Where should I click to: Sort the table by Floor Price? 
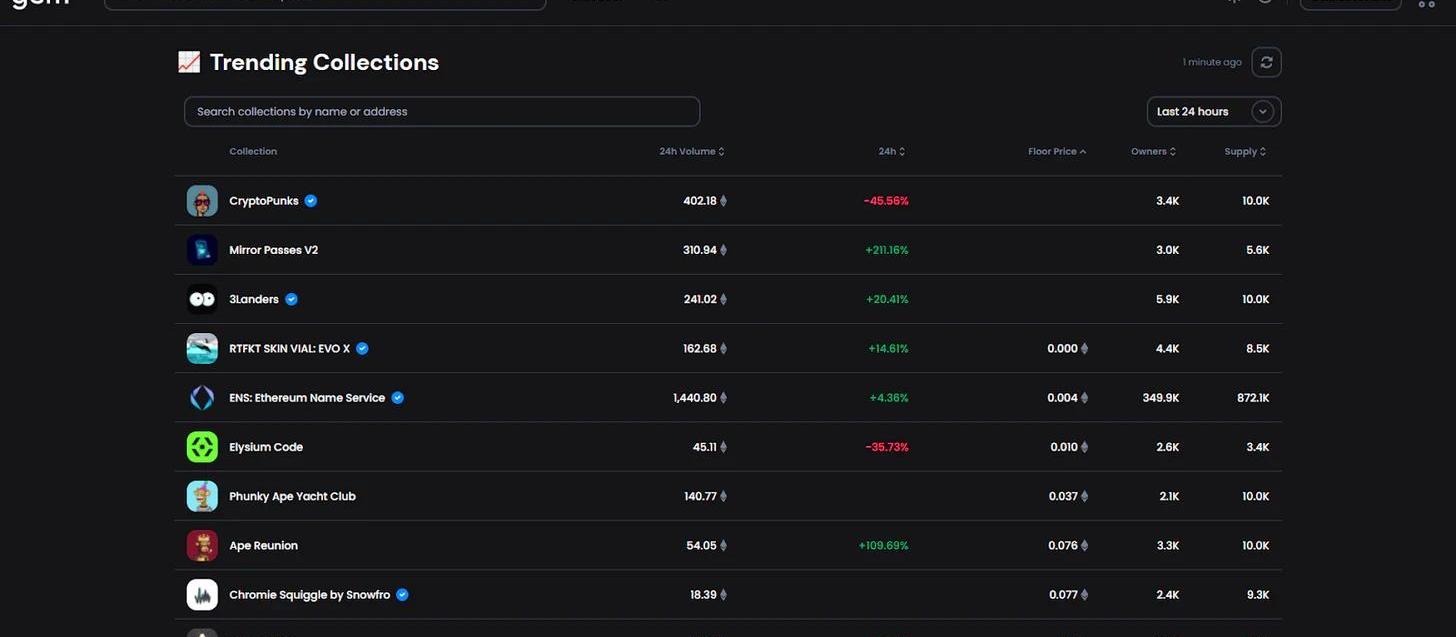click(1057, 152)
